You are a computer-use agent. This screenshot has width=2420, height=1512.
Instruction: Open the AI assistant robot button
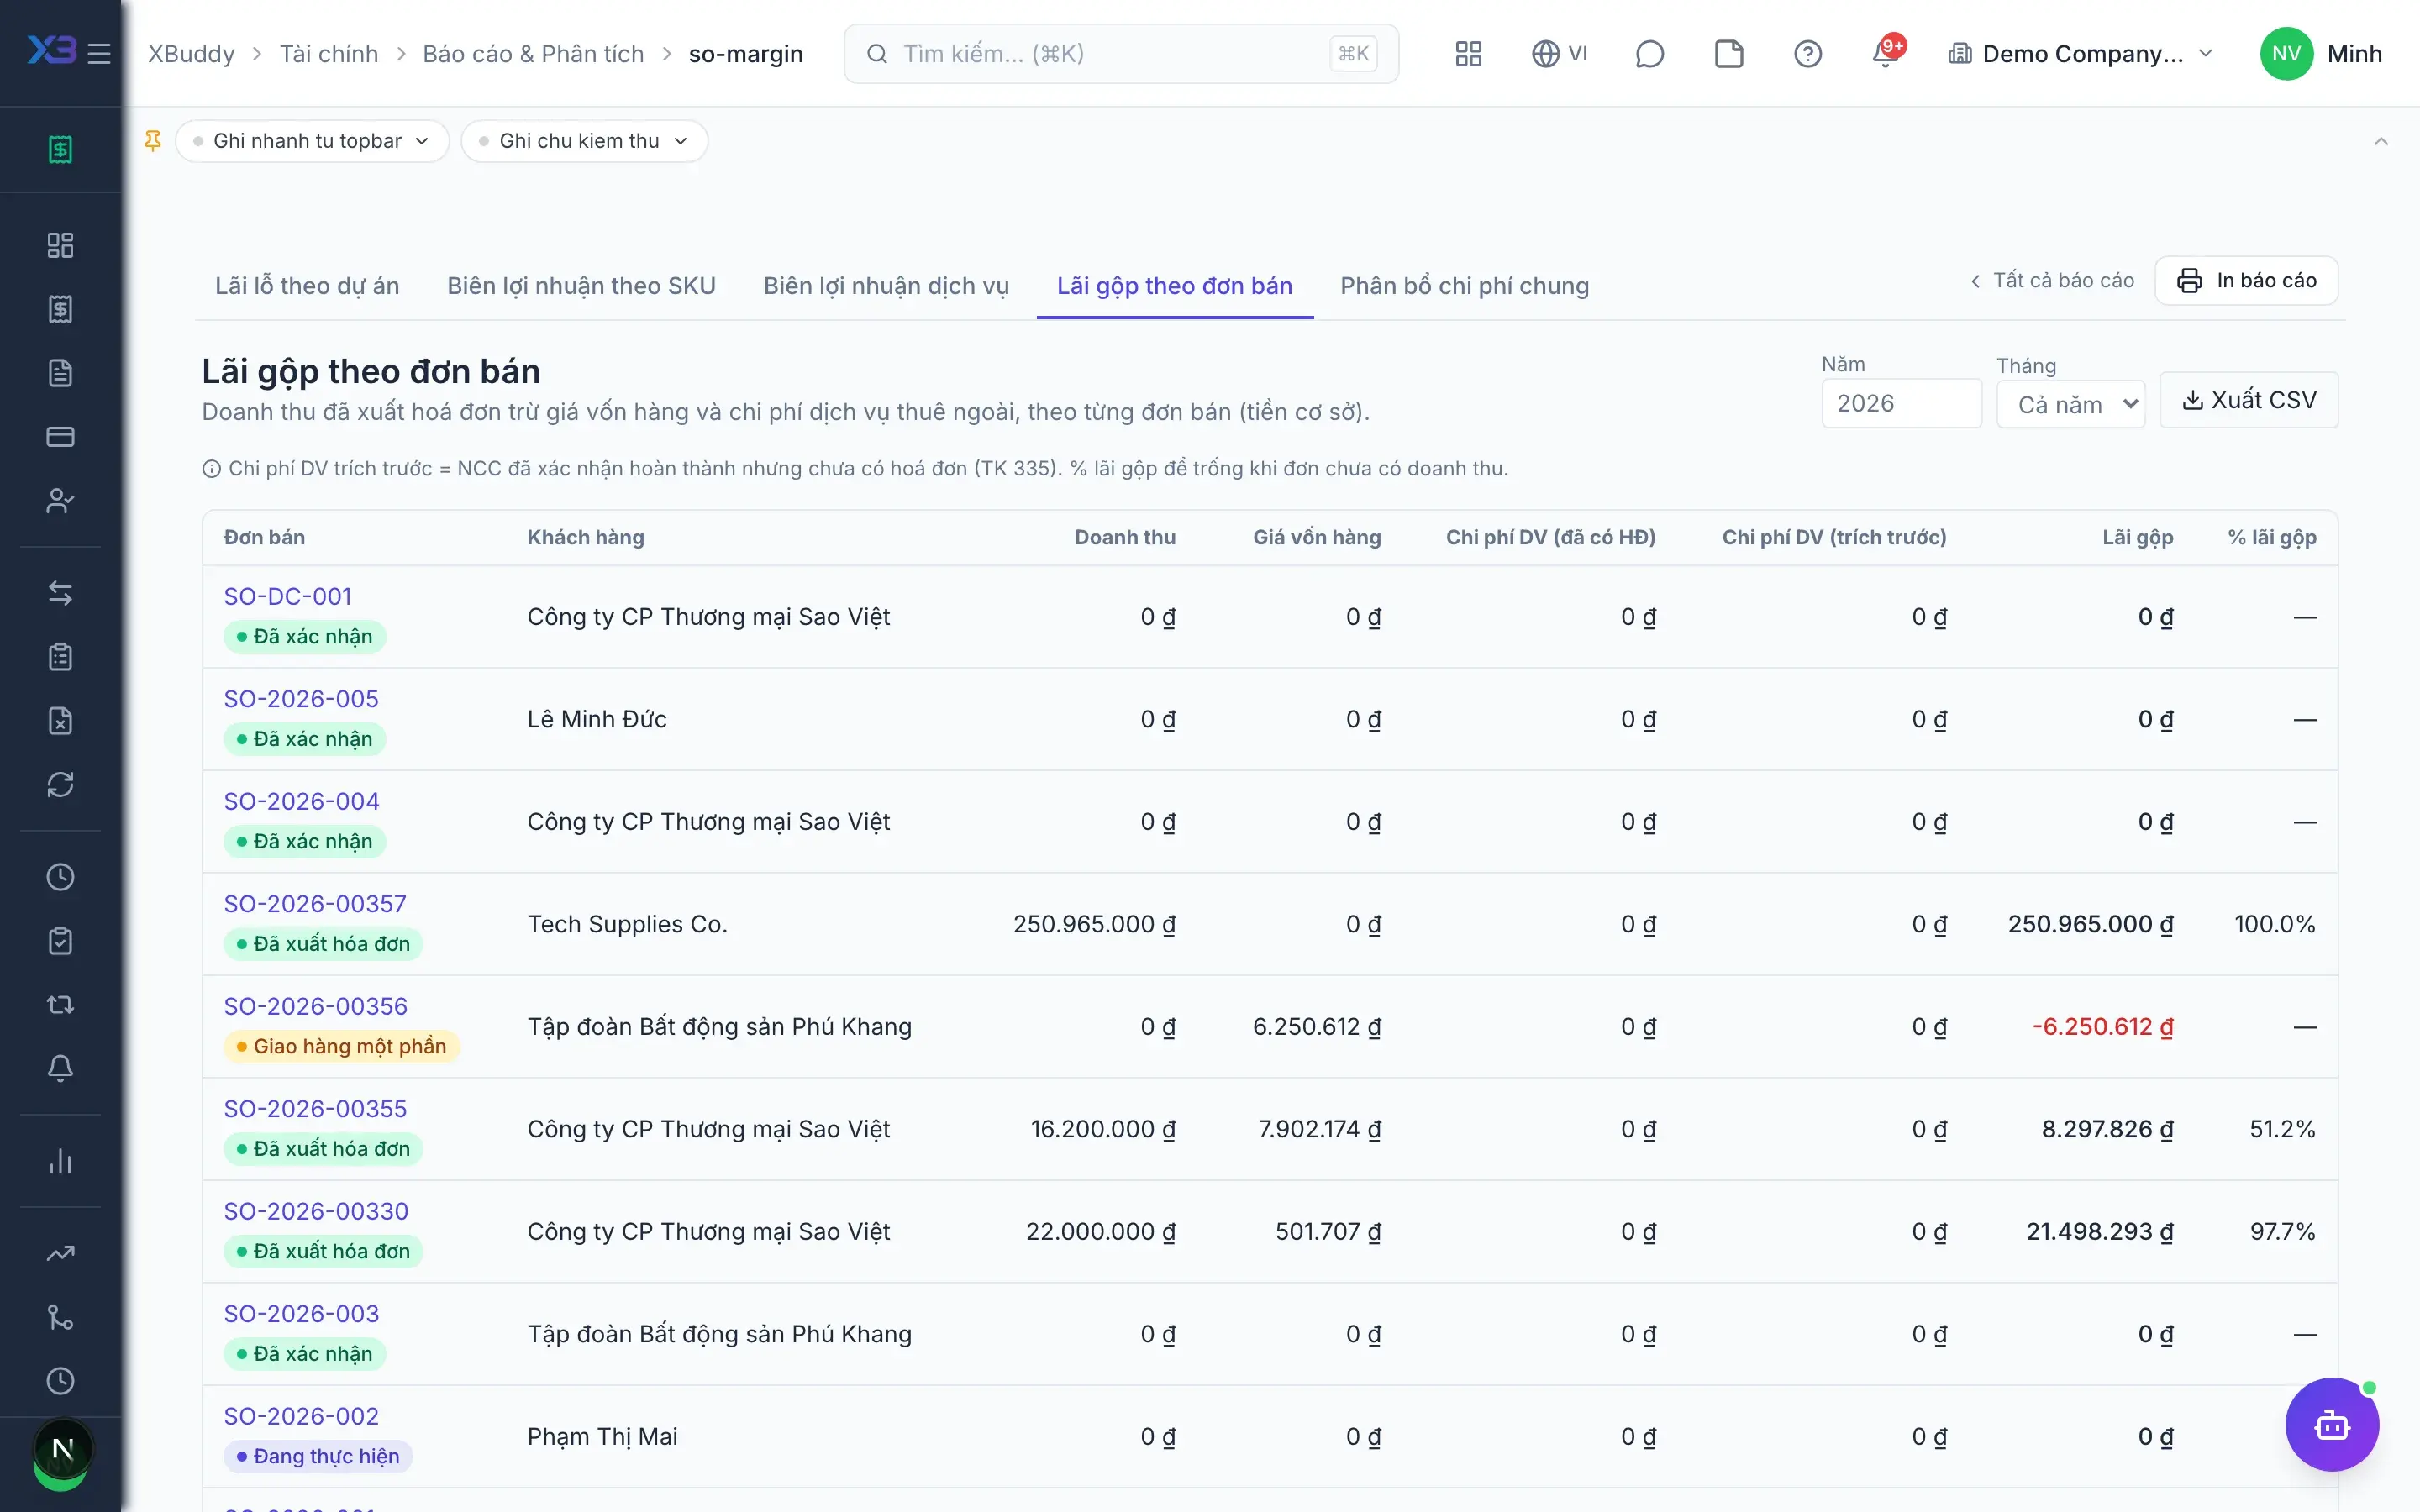pos(2331,1424)
